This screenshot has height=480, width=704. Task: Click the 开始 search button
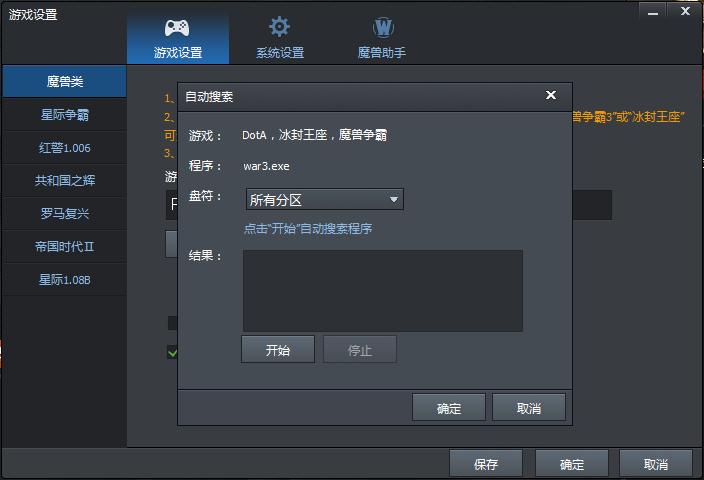[x=278, y=349]
